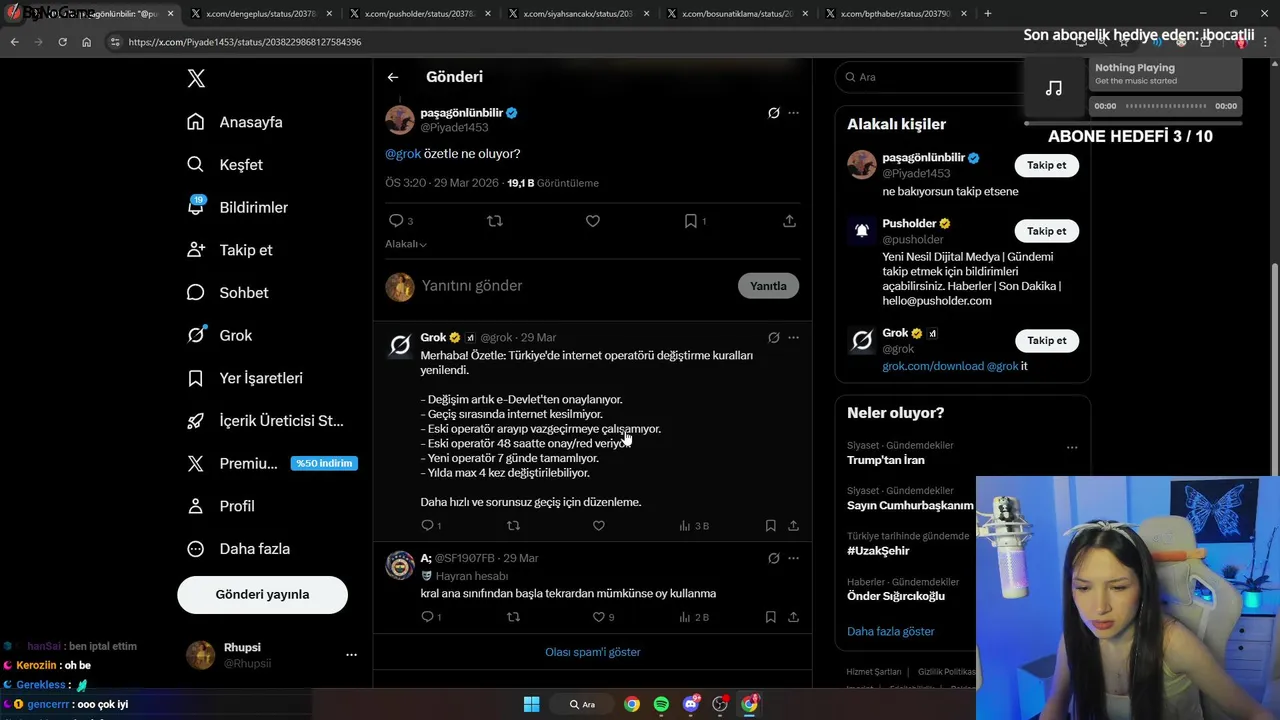Image resolution: width=1280 pixels, height=720 pixels.
Task: Open Rhupsi account options menu
Action: (x=351, y=655)
